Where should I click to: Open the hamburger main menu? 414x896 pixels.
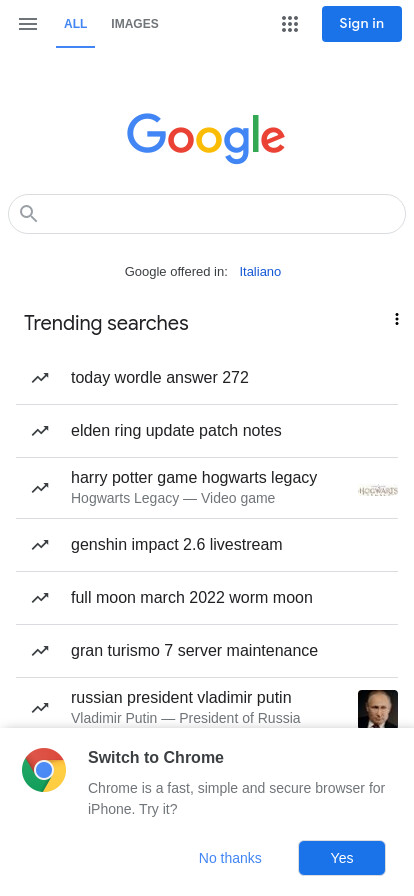click(28, 24)
